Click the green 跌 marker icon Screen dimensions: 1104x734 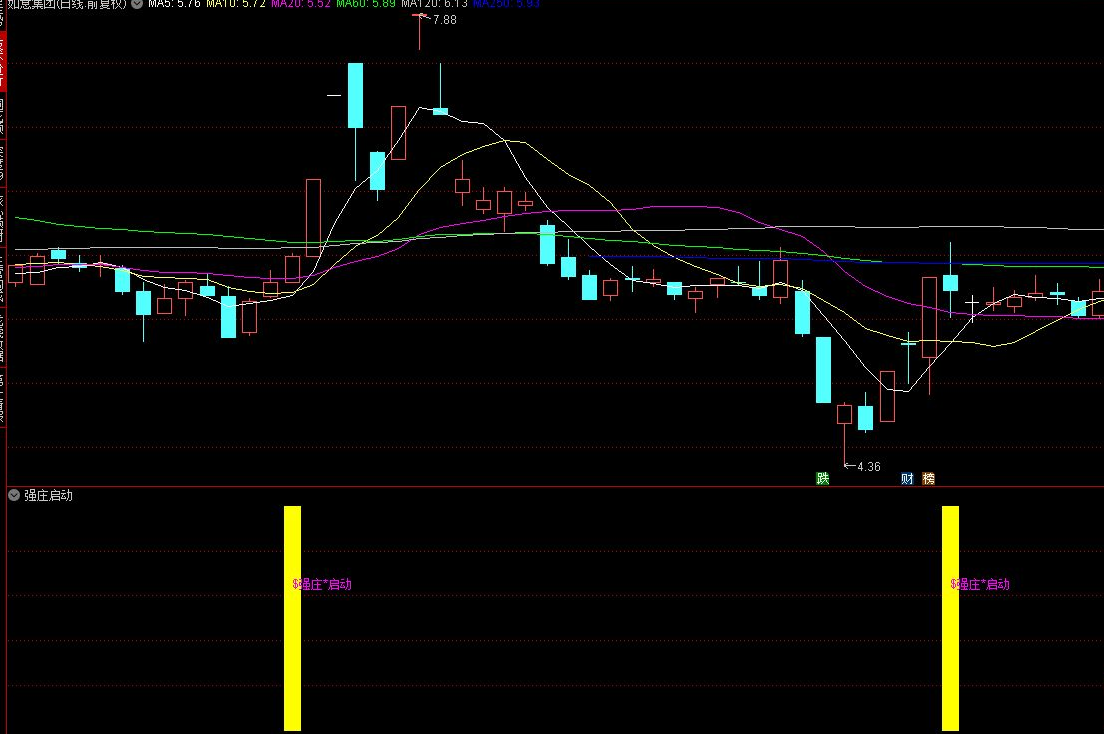coord(822,478)
